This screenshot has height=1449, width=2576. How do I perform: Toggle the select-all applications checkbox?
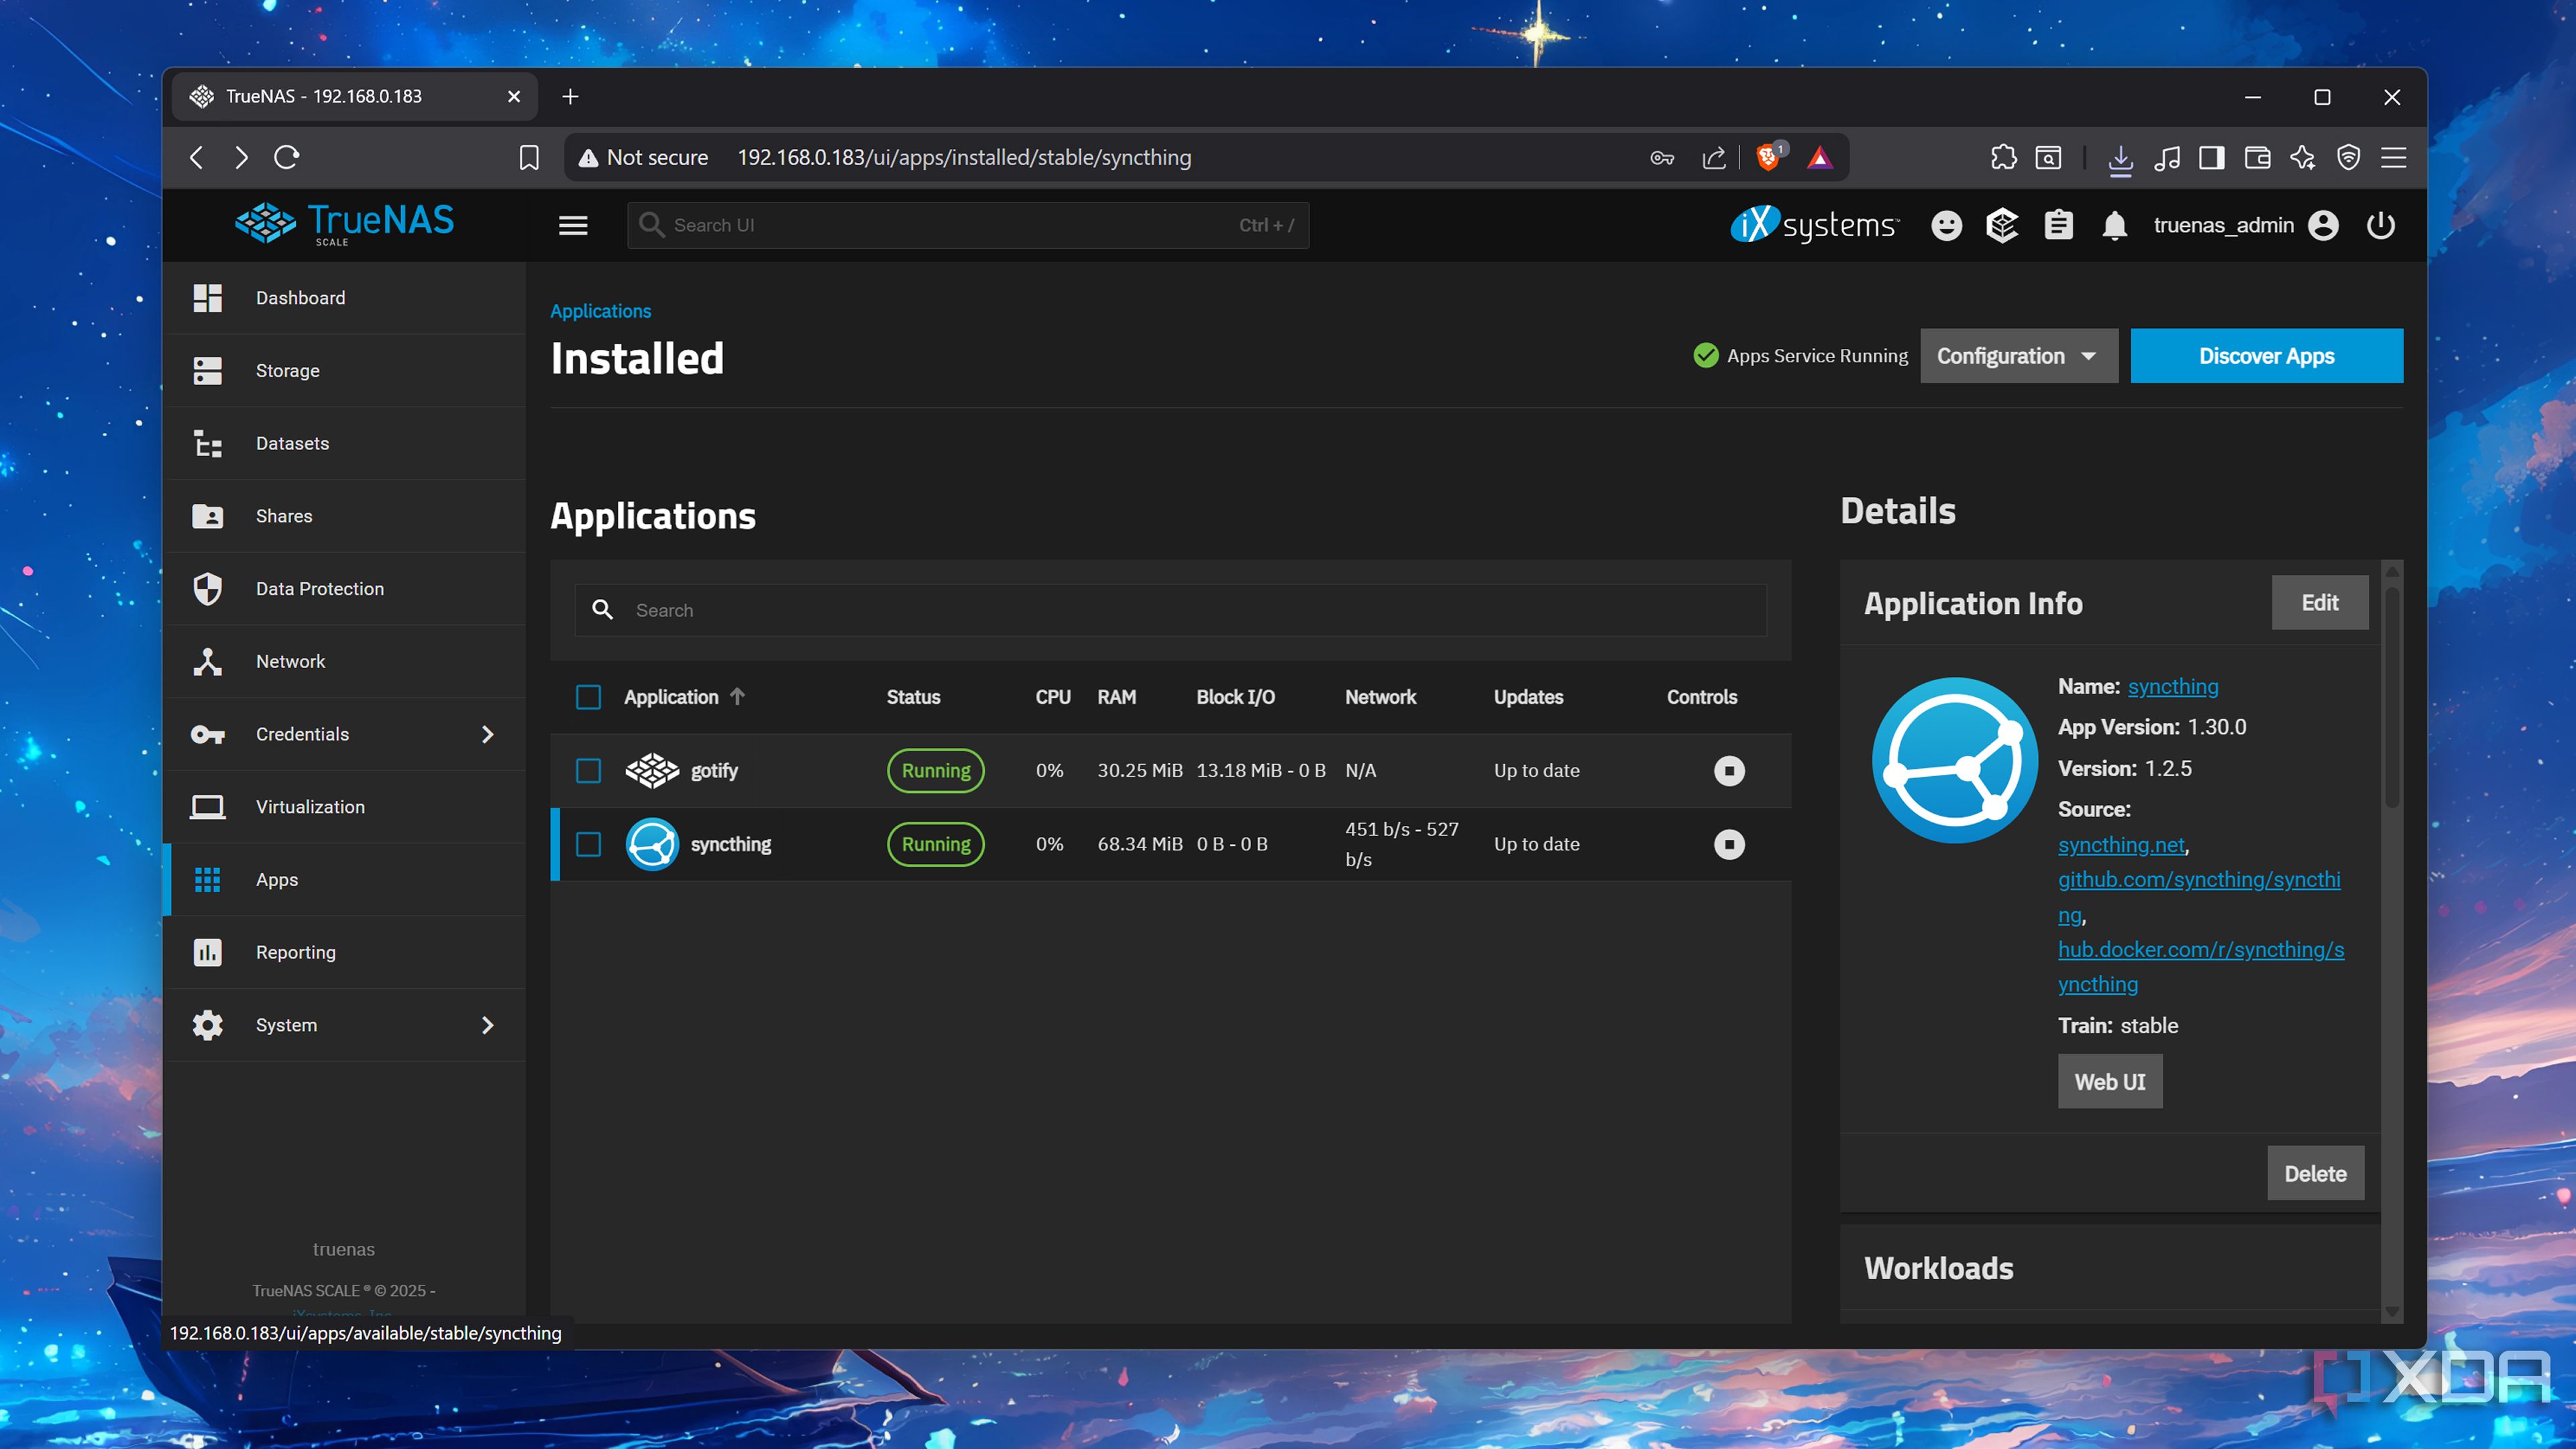point(589,697)
